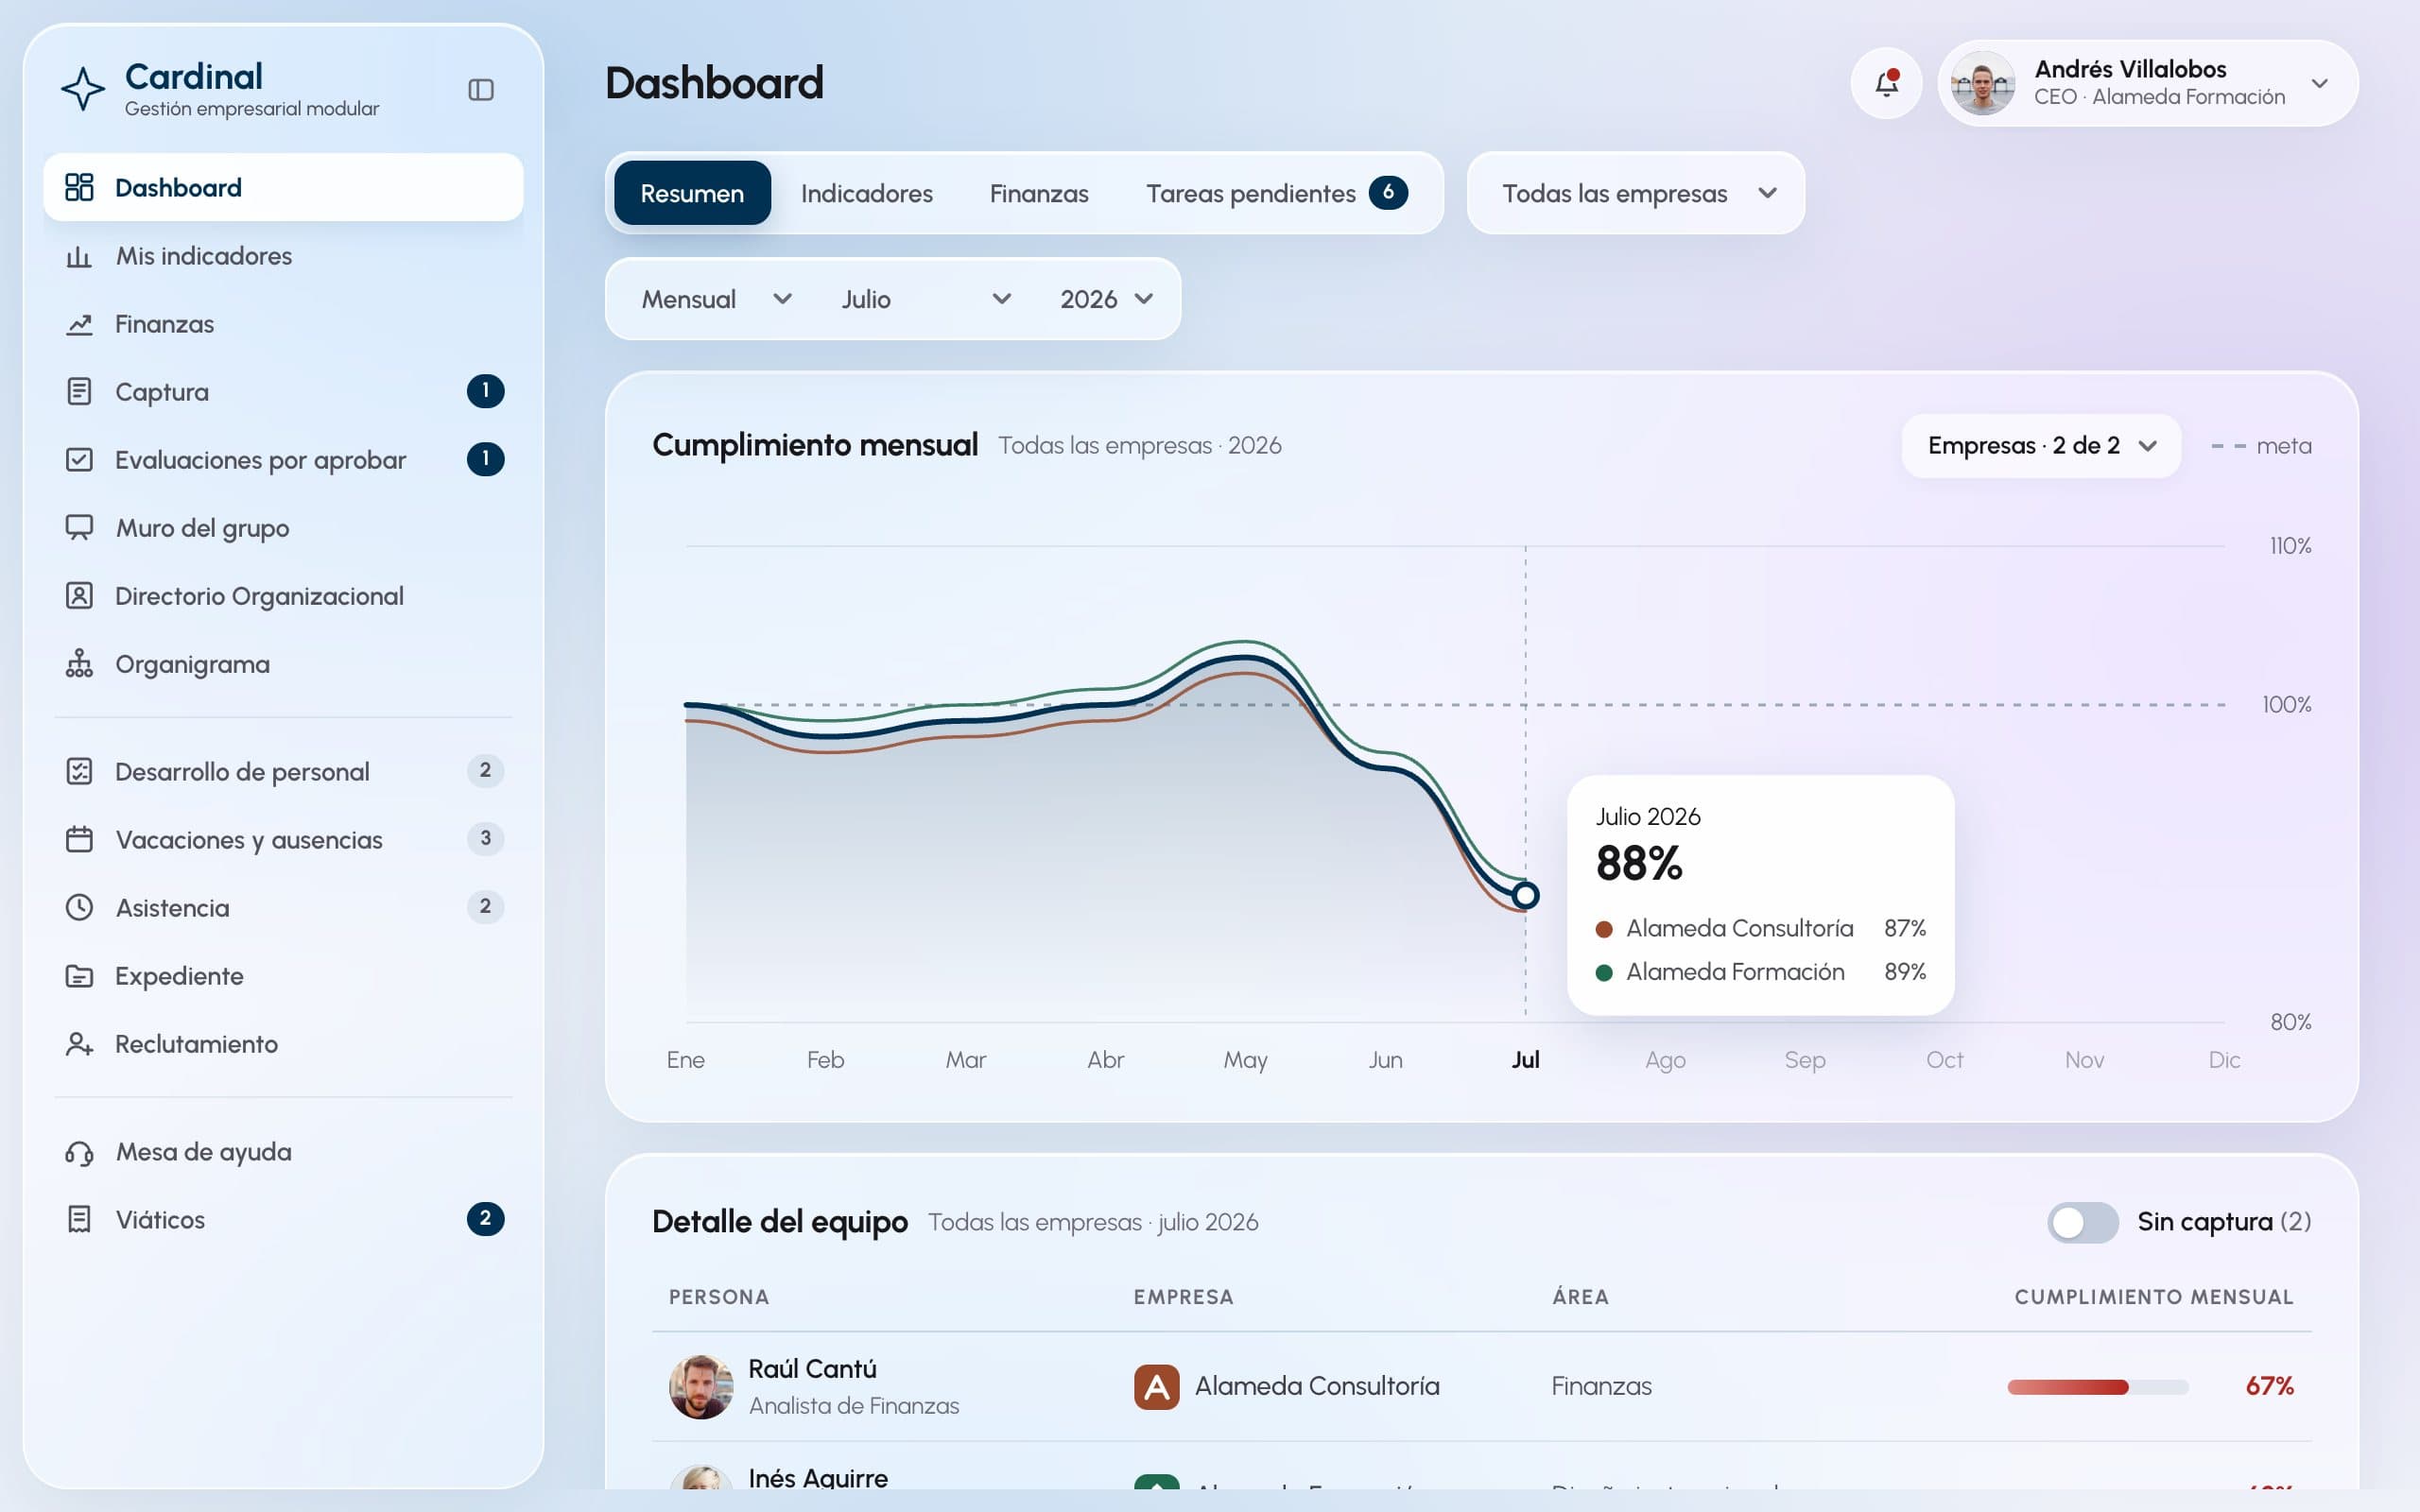
Task: Open Desarrollo de personal icon
Action: coord(79,772)
